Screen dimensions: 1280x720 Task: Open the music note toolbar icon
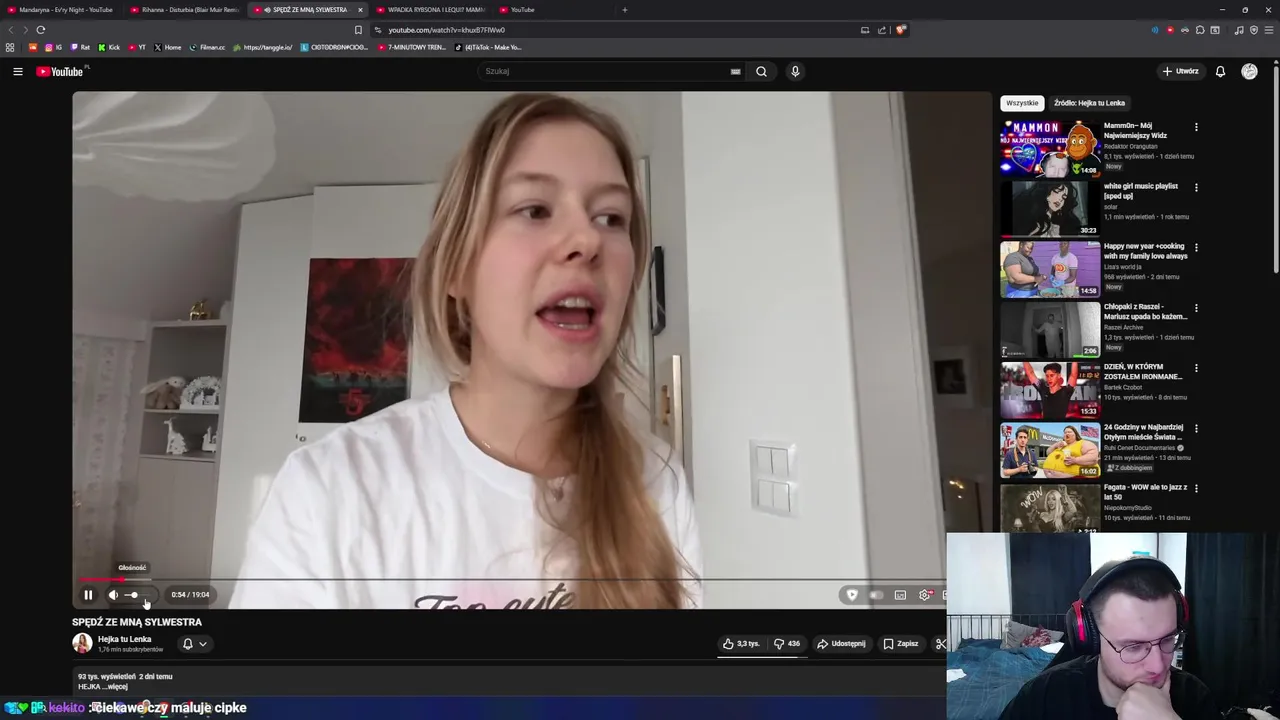[1239, 30]
